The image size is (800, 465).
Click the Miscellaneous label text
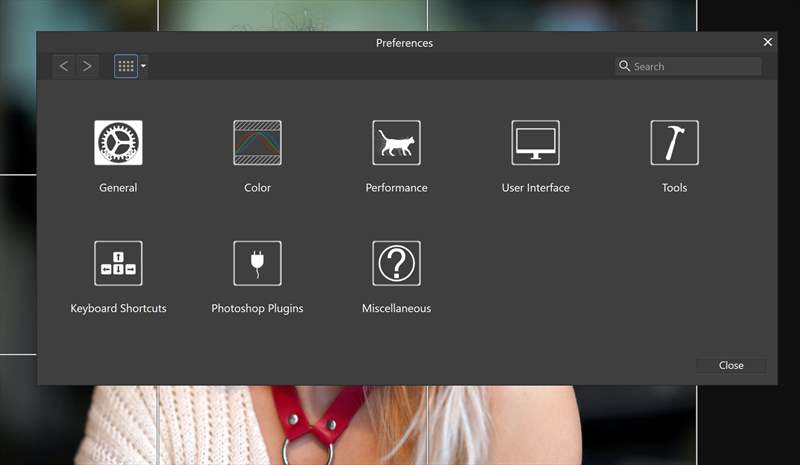click(x=396, y=308)
